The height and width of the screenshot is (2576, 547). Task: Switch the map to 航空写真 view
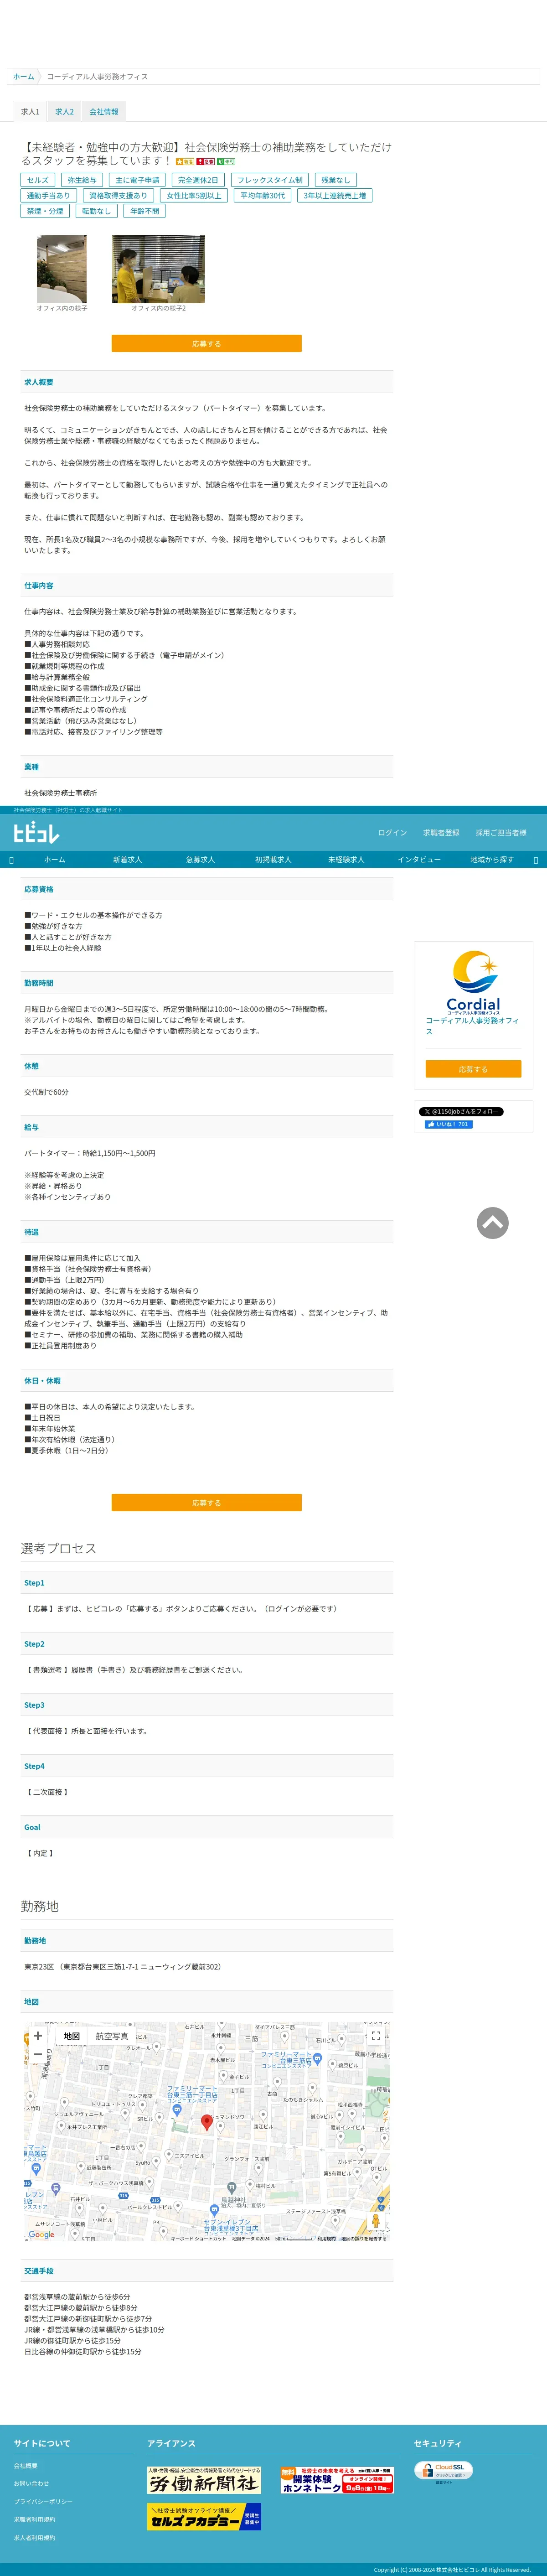[x=112, y=2036]
